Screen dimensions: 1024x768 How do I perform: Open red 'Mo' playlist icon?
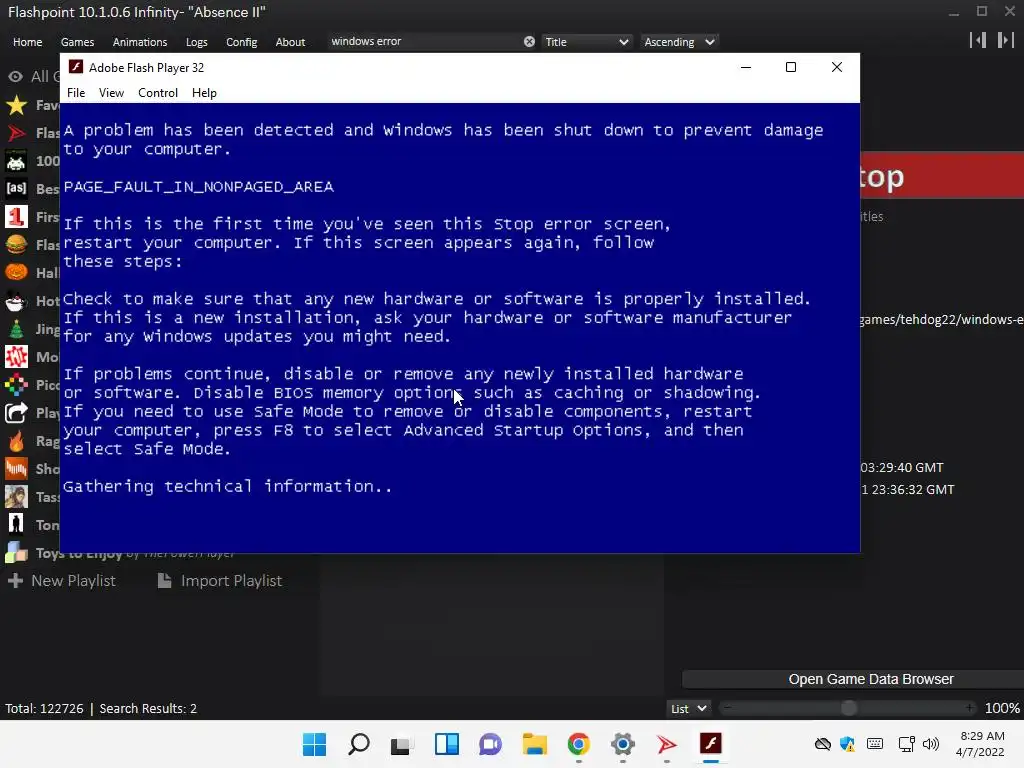(16, 357)
